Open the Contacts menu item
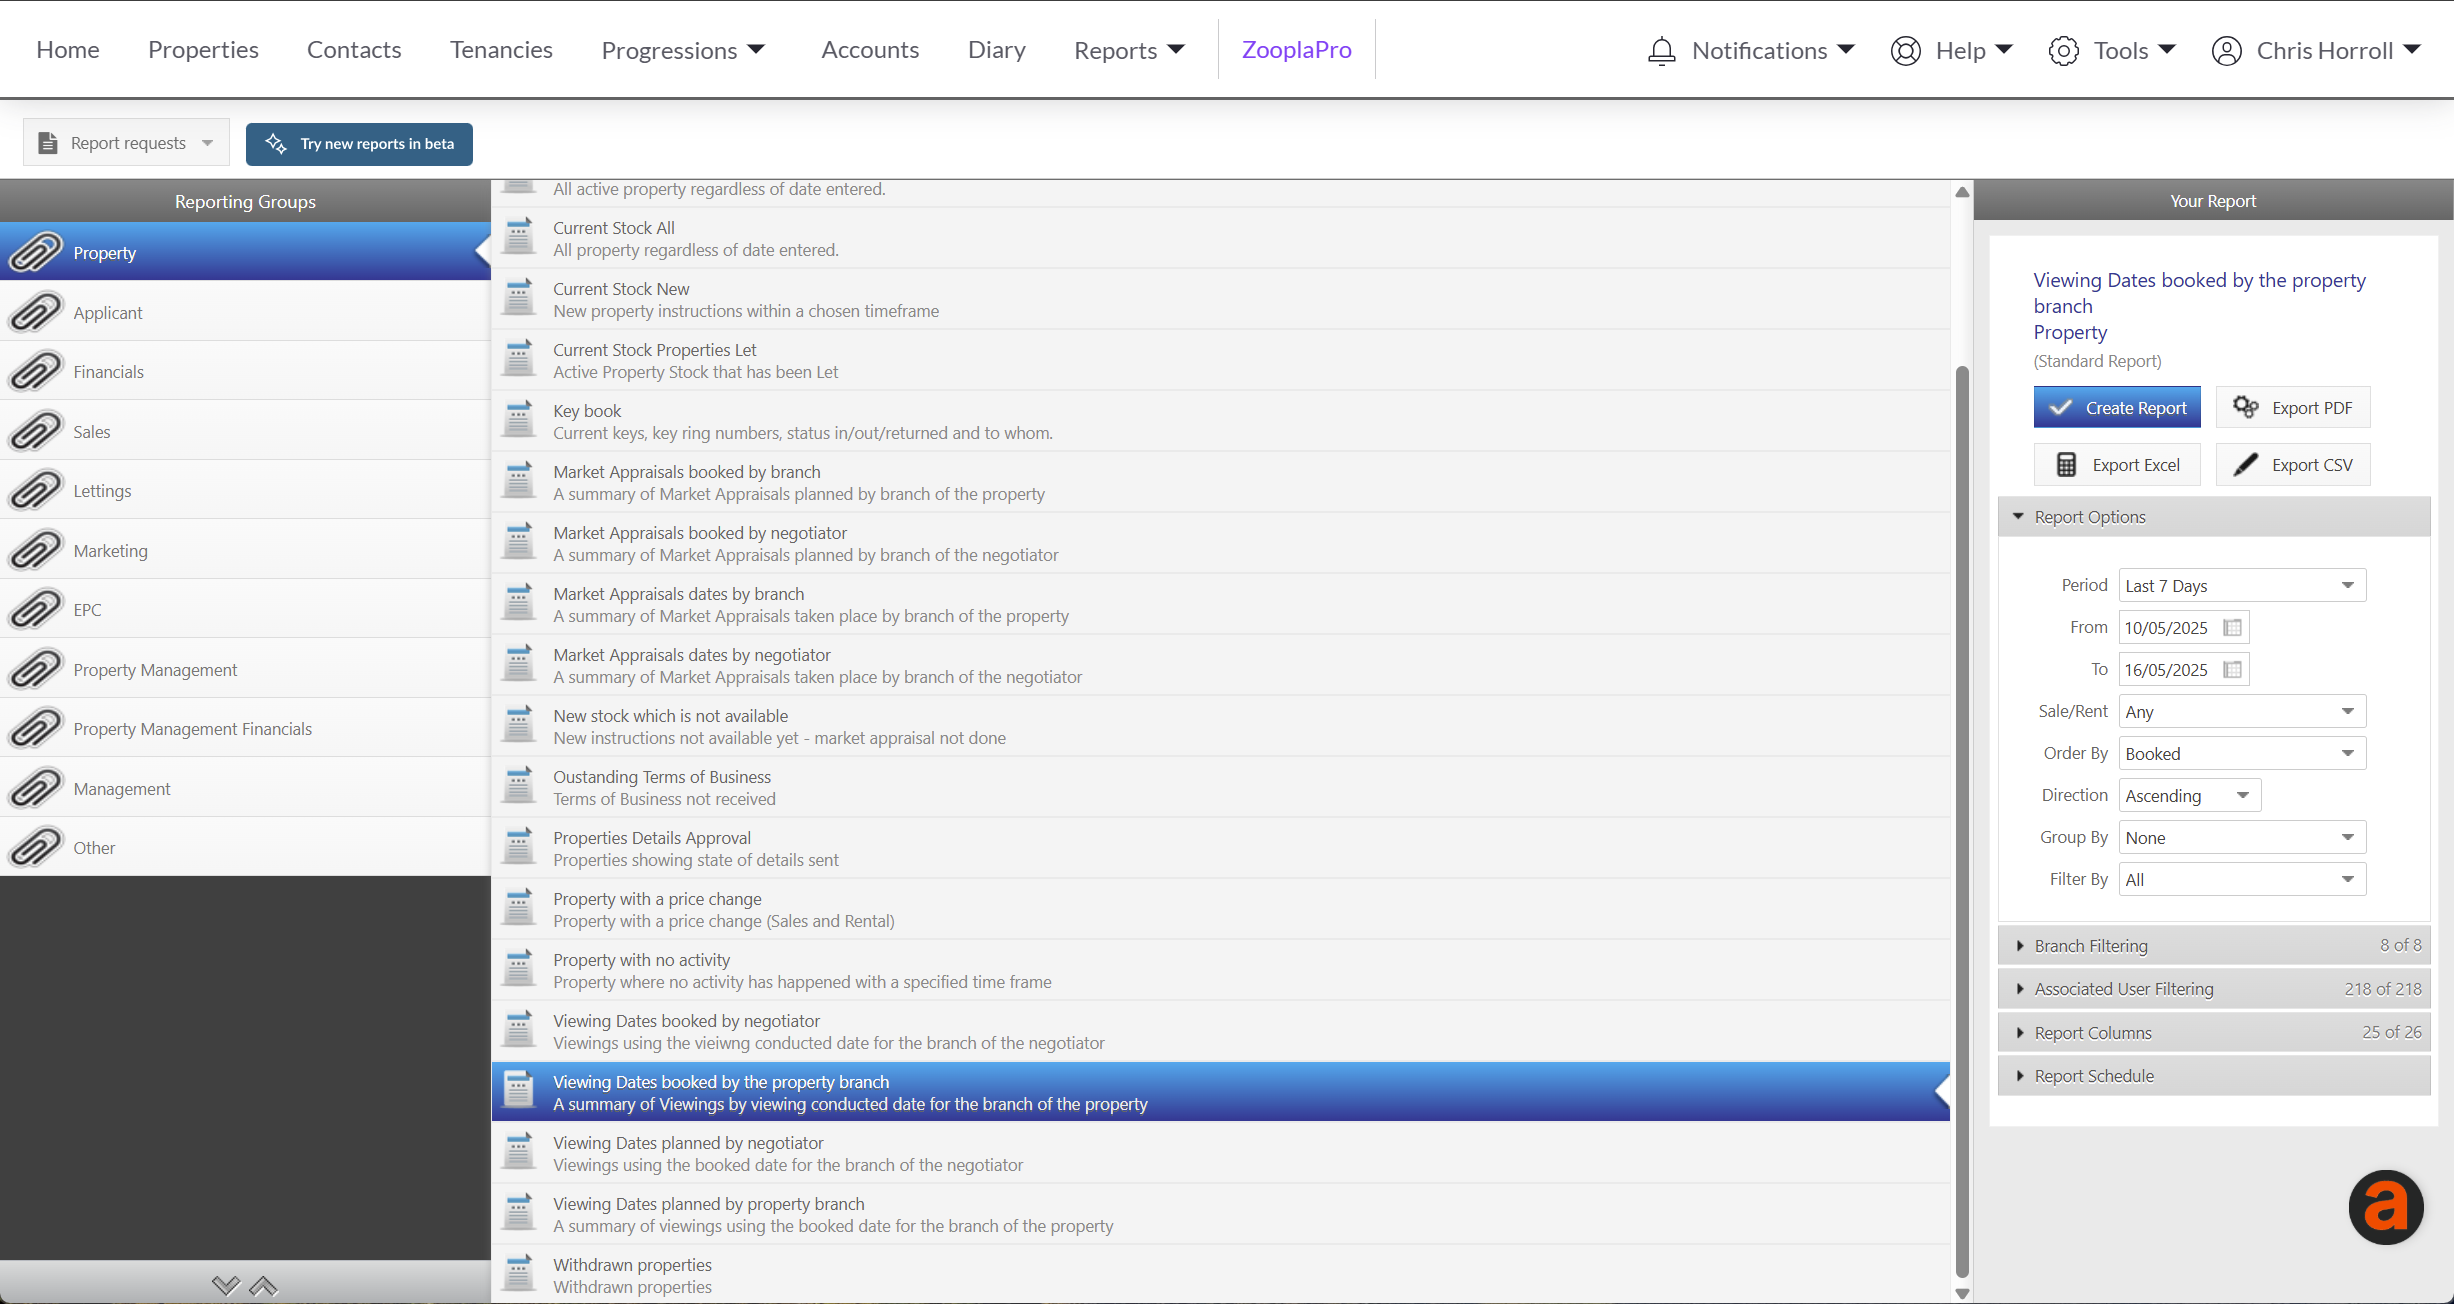This screenshot has width=2454, height=1304. point(354,50)
